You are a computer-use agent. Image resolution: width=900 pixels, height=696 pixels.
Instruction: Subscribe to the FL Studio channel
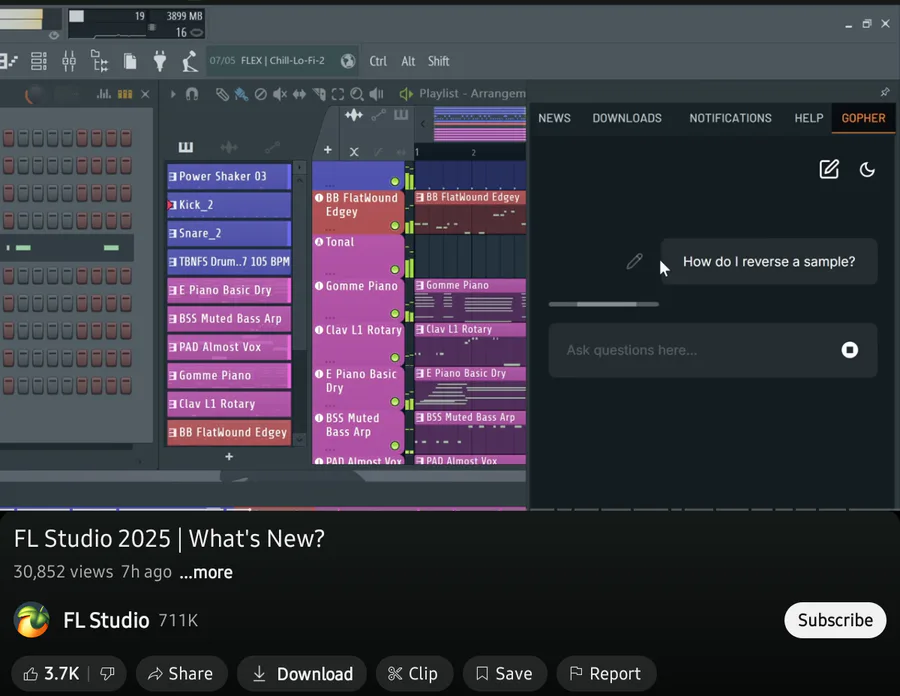tap(835, 620)
